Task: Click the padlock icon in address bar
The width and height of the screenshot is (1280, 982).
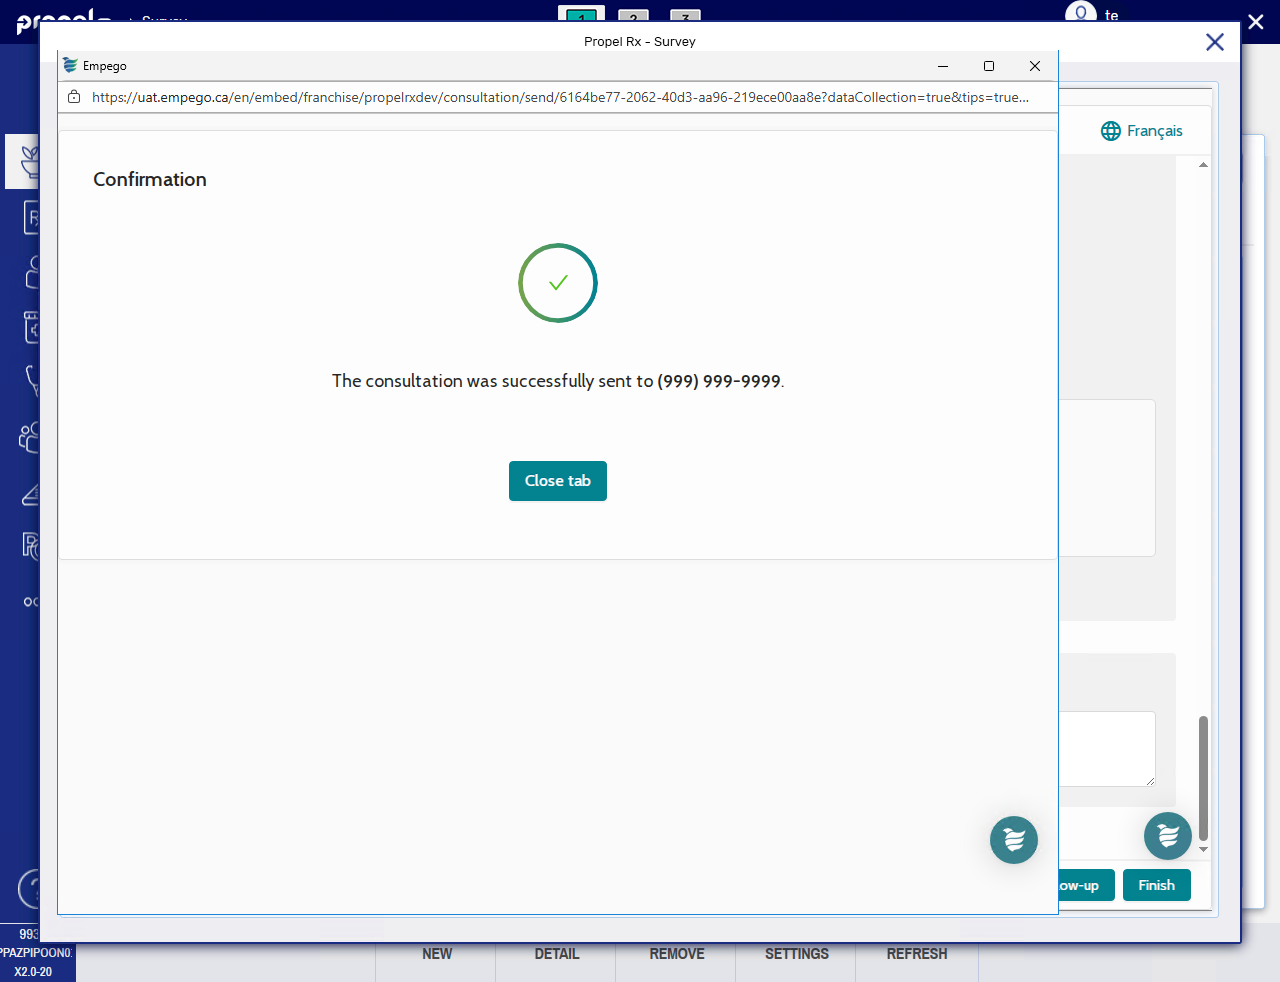Action: [74, 97]
